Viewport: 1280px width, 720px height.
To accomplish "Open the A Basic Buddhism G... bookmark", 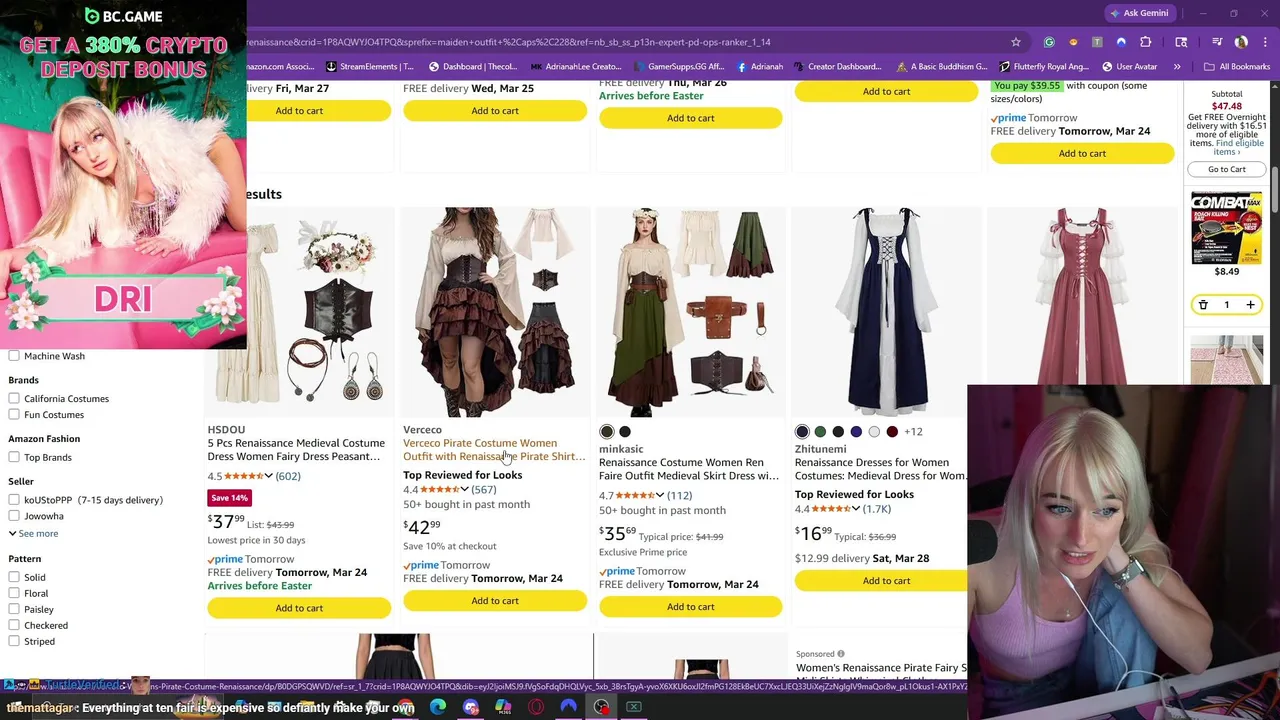I will point(942,67).
